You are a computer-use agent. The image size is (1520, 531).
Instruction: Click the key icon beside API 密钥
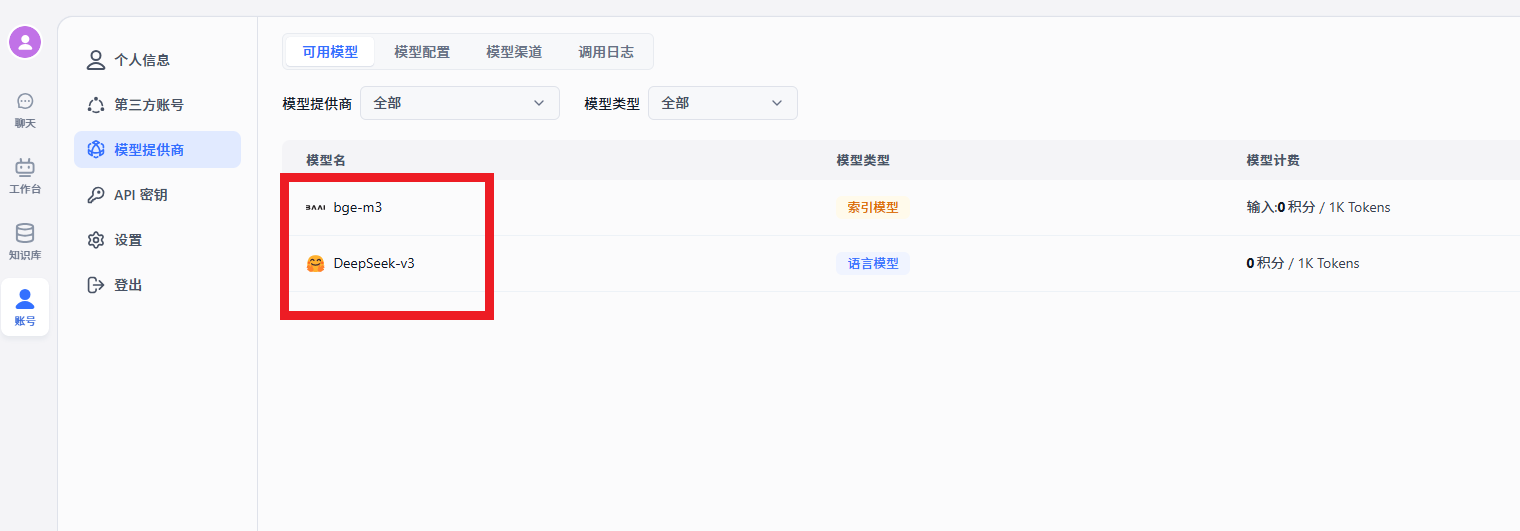pos(96,195)
